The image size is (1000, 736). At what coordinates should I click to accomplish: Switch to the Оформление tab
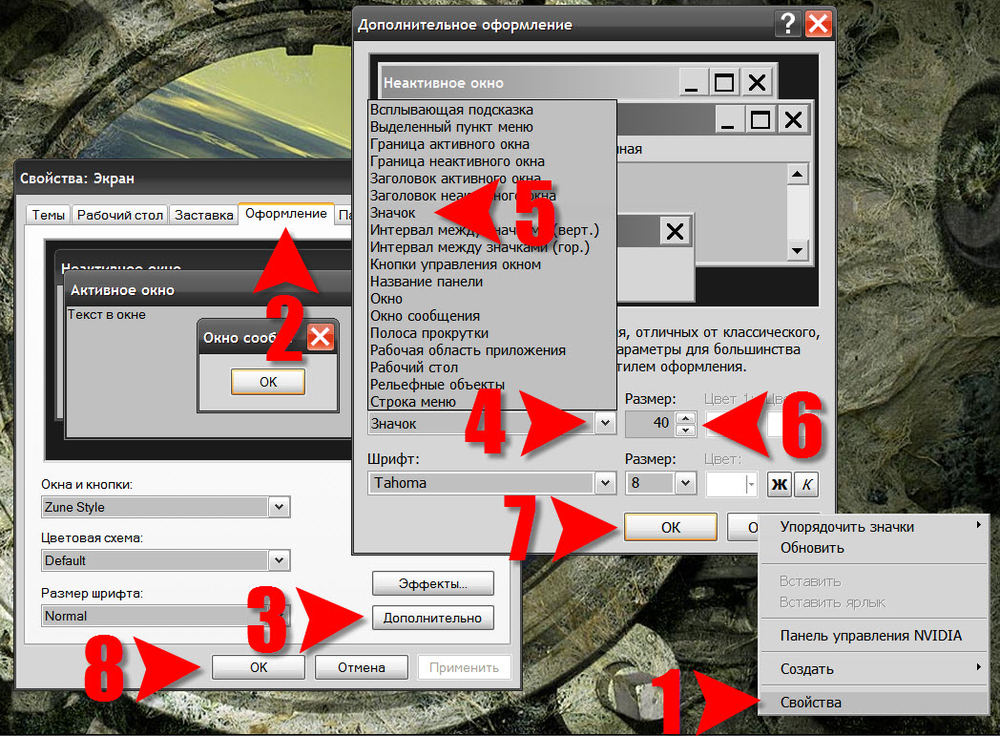(x=286, y=214)
